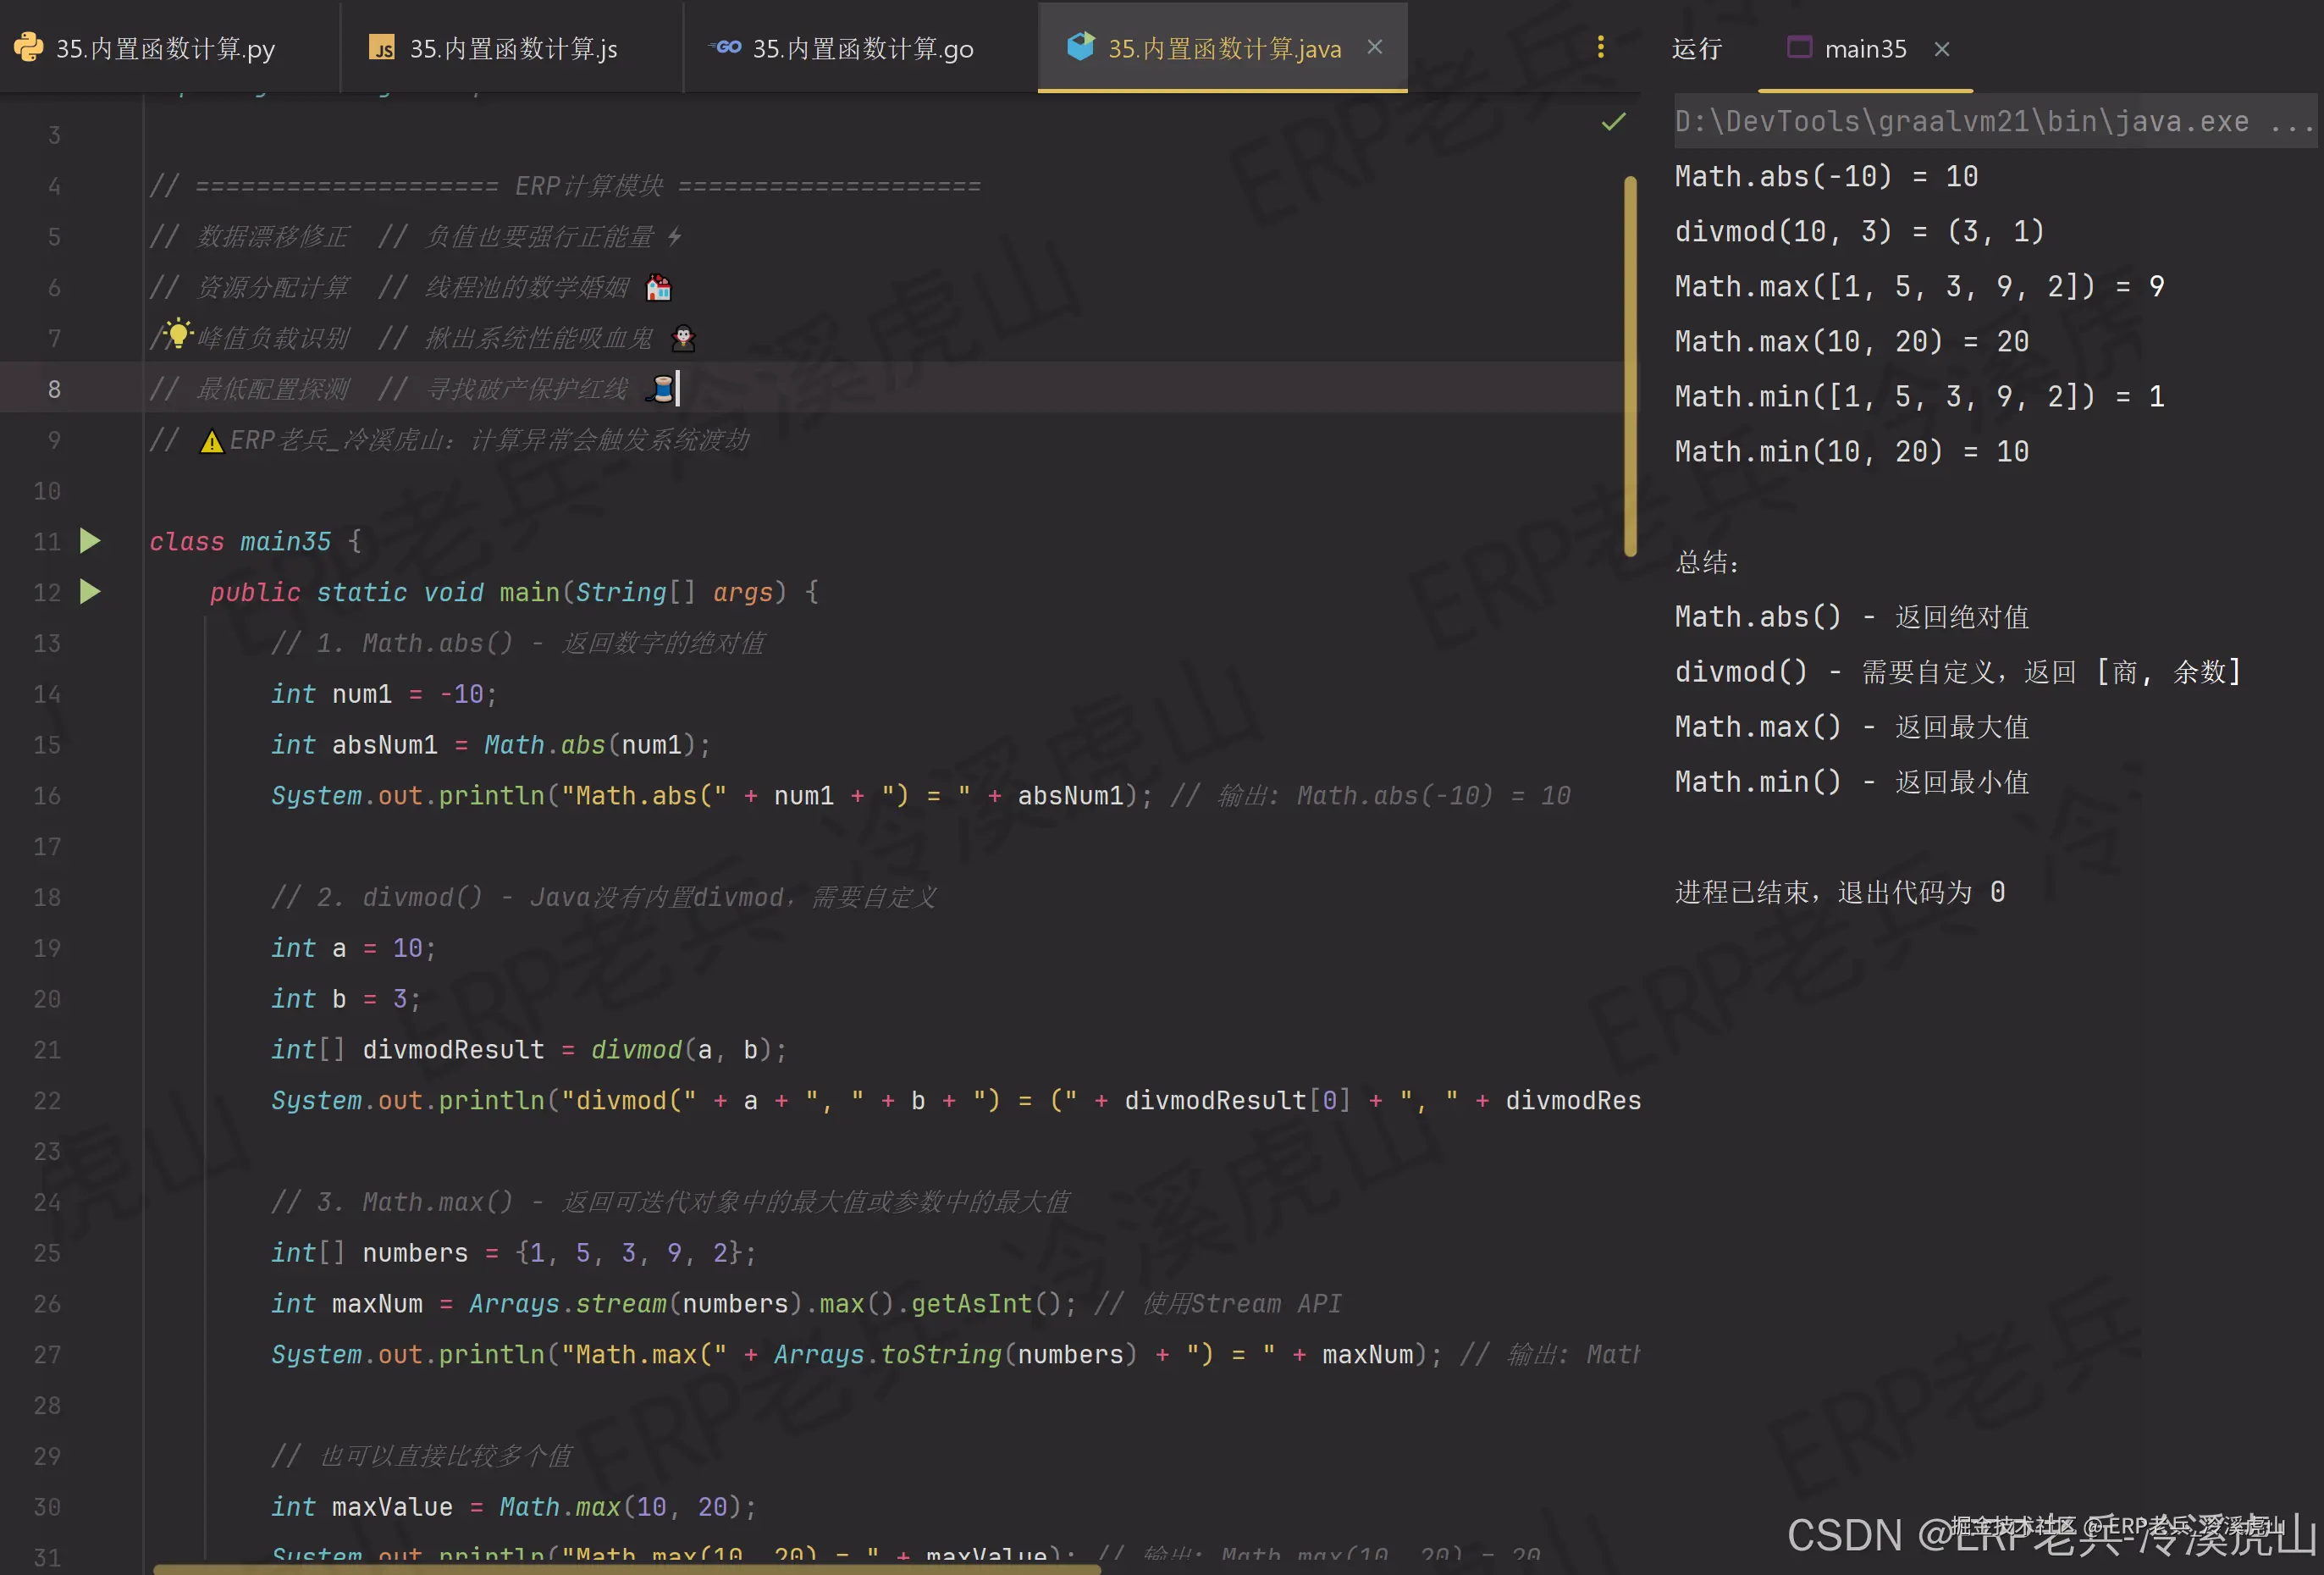Click the horizontal scrollbar at editor bottom

tap(626, 1569)
